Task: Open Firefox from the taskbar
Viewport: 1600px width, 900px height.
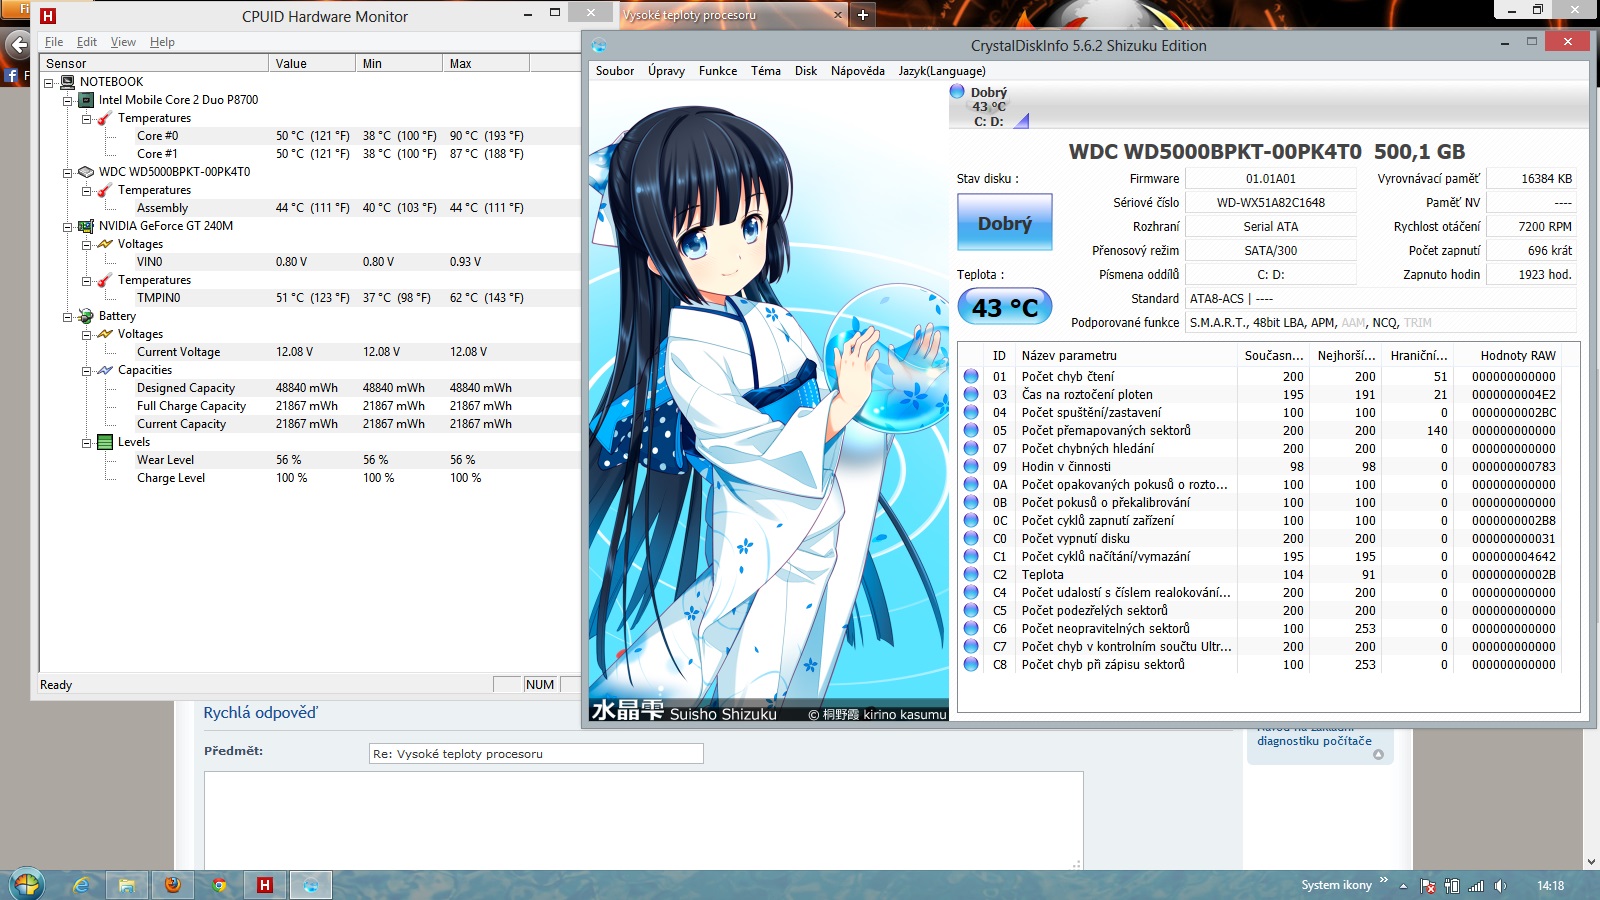Action: click(173, 885)
